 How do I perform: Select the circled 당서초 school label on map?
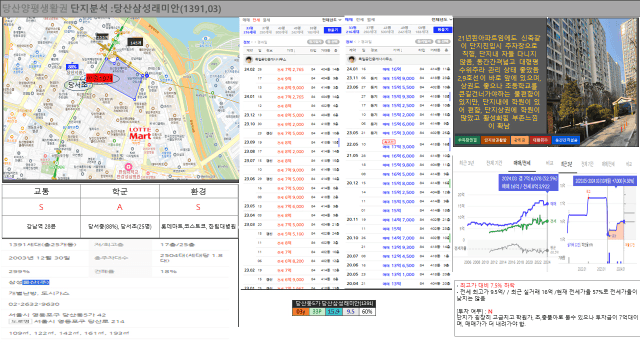pyautogui.click(x=78, y=84)
